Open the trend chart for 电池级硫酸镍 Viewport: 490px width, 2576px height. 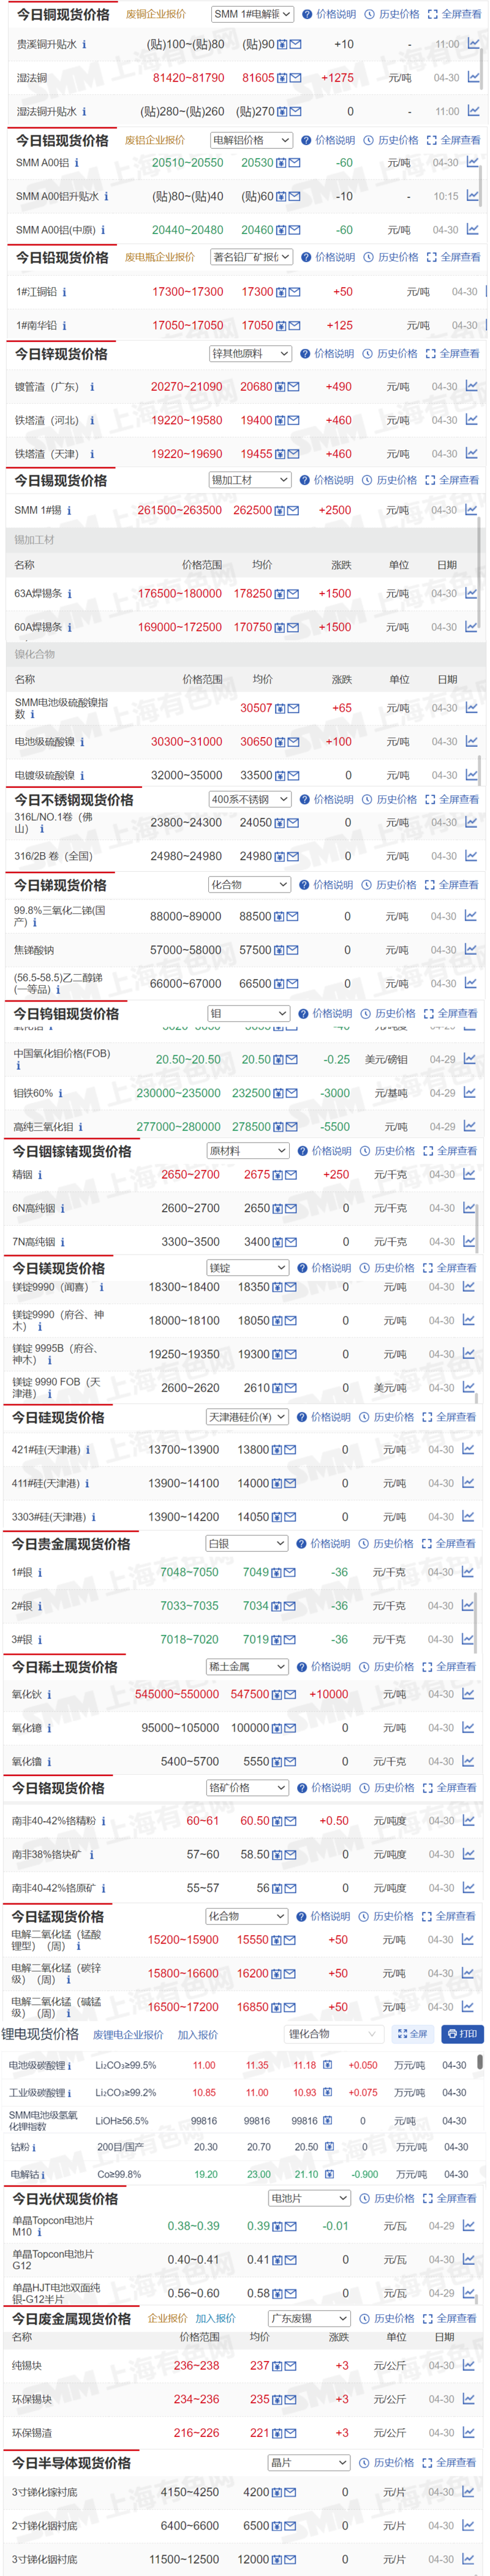(x=471, y=741)
